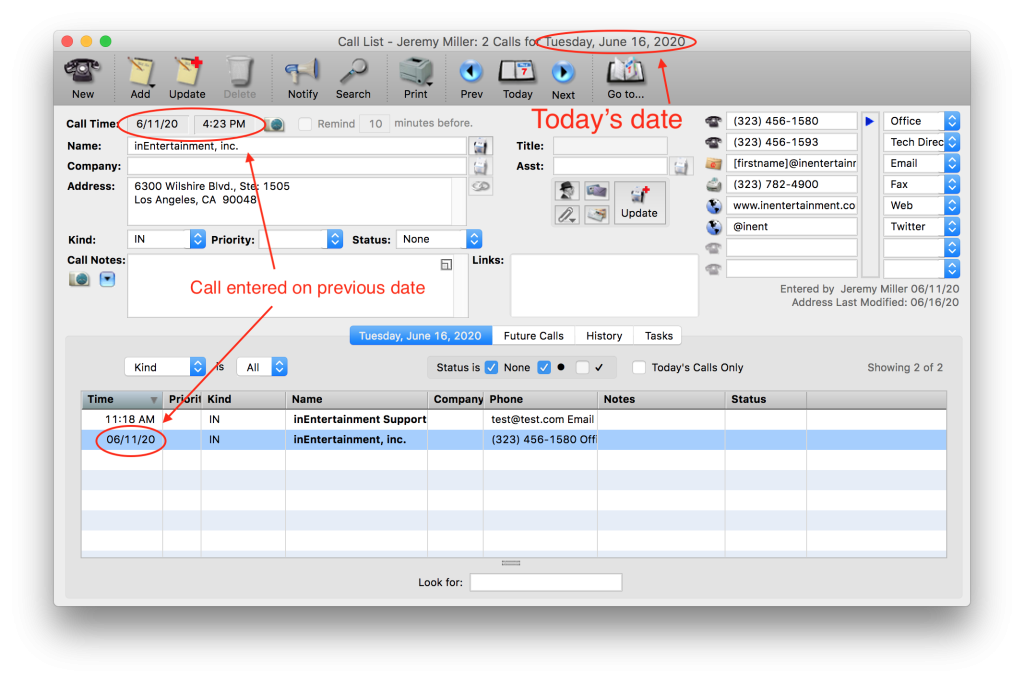
Task: Click the 4:23 PM time field
Action: point(224,123)
